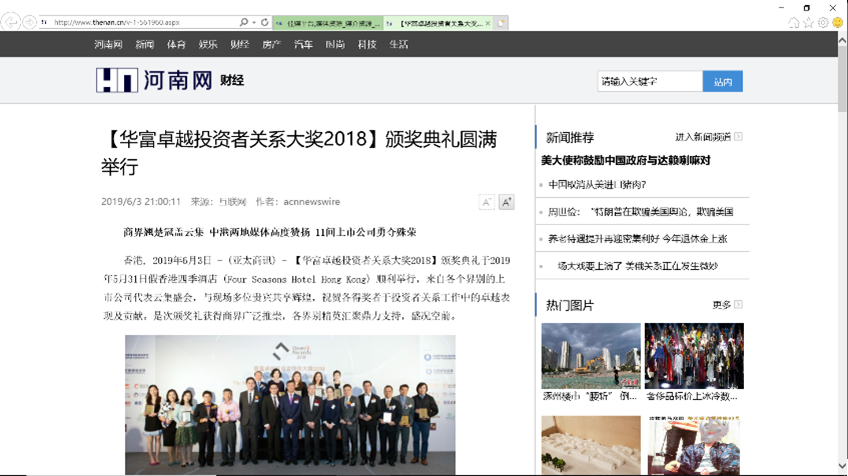The height and width of the screenshot is (476, 848).
Task: Open 养老待遇提升再迎密集利好 news link
Action: point(638,239)
